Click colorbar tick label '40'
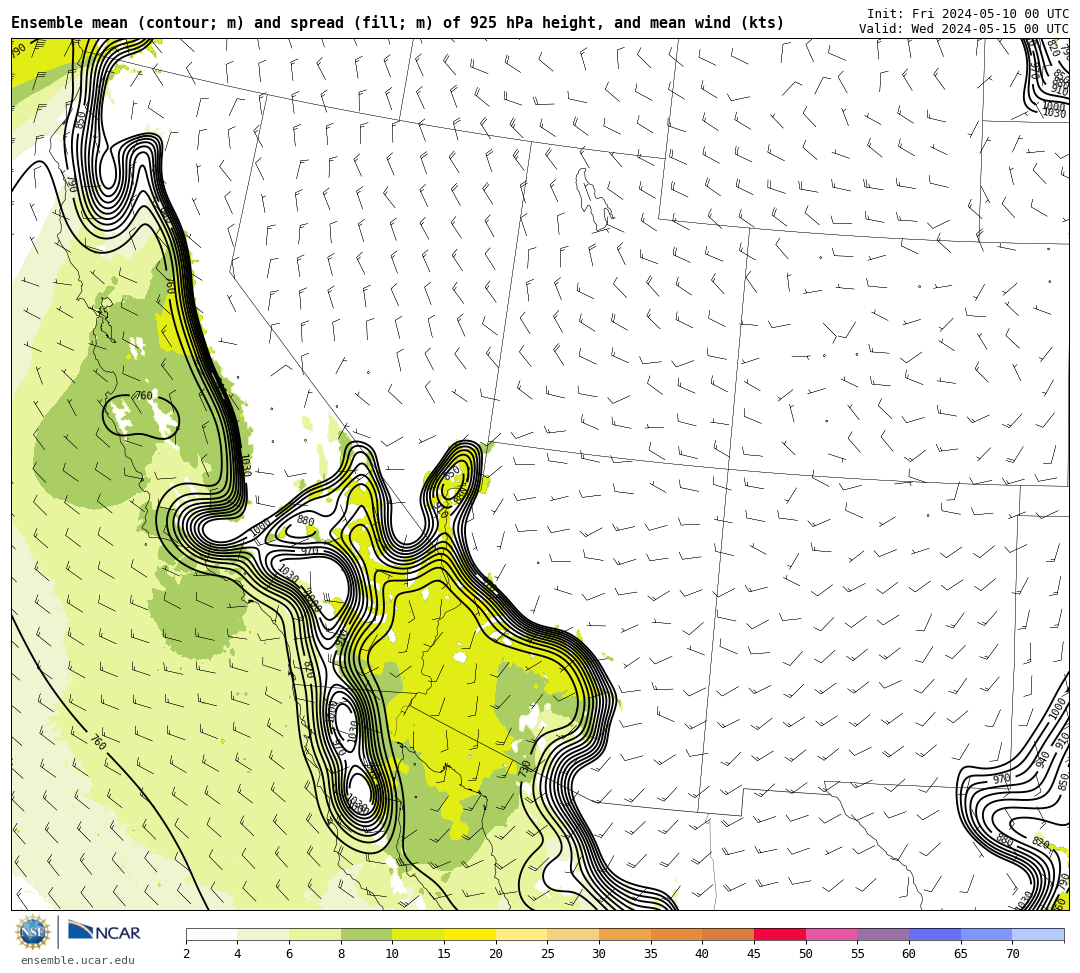This screenshot has height=973, width=1080. (703, 954)
